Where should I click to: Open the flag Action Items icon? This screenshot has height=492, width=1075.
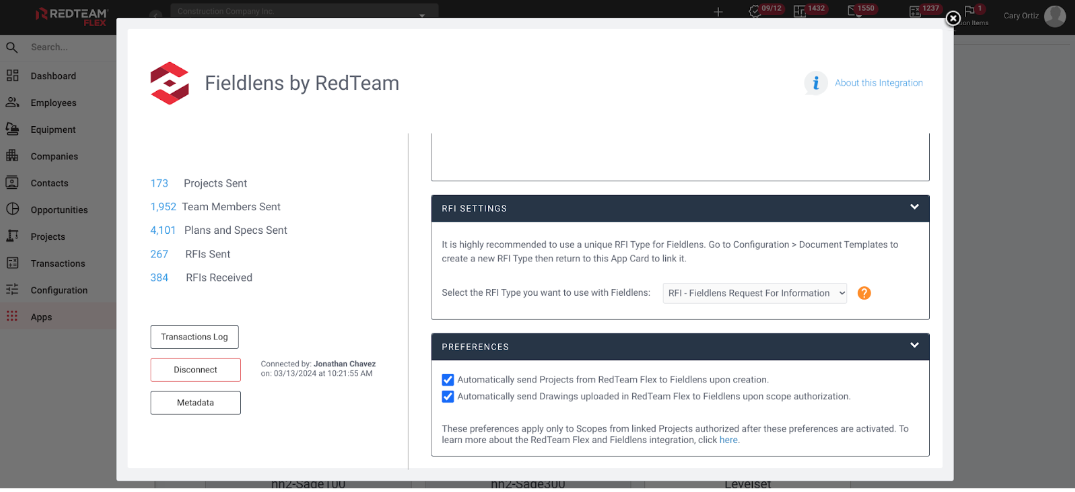pos(969,12)
